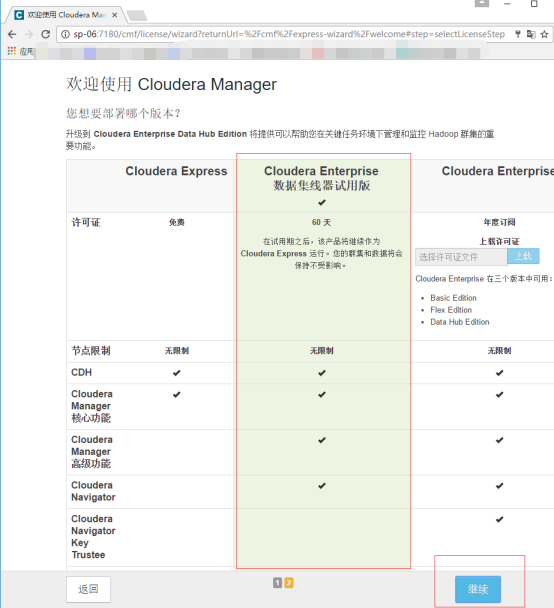
Task: Click the Cloudera Navigator Key Trustee label
Action: (93, 537)
